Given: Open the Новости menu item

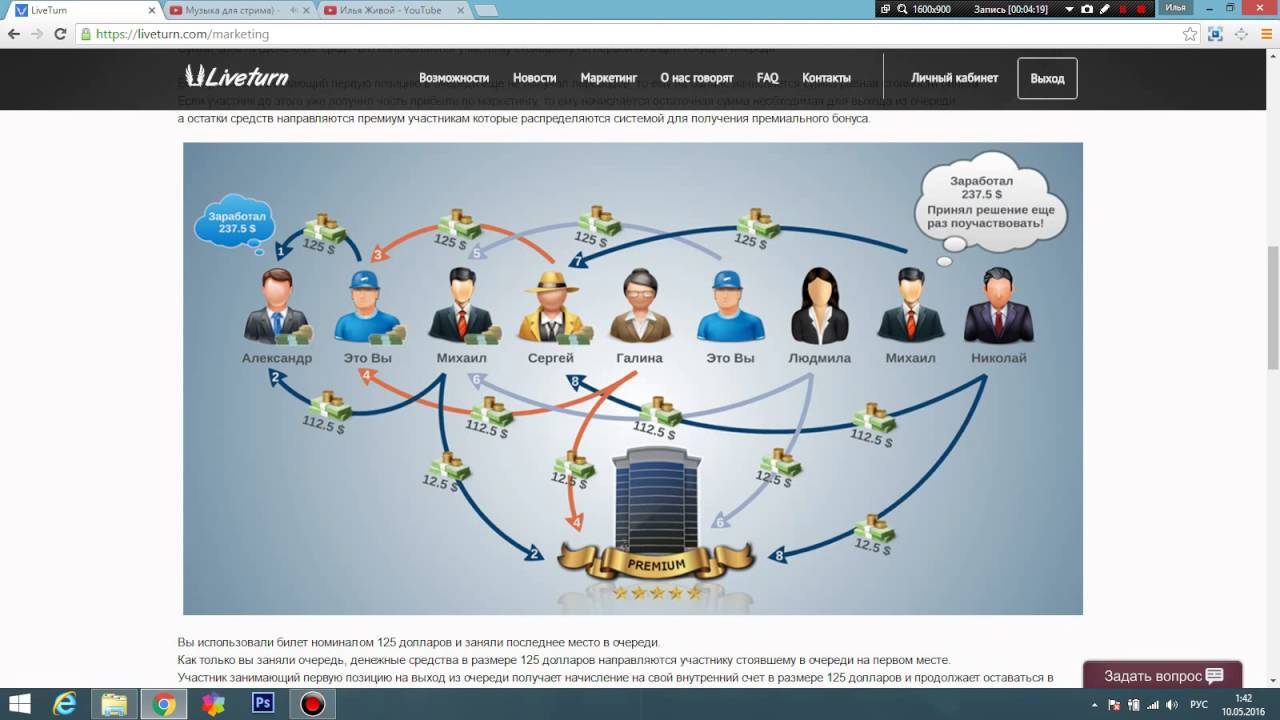Looking at the screenshot, I should [x=534, y=78].
